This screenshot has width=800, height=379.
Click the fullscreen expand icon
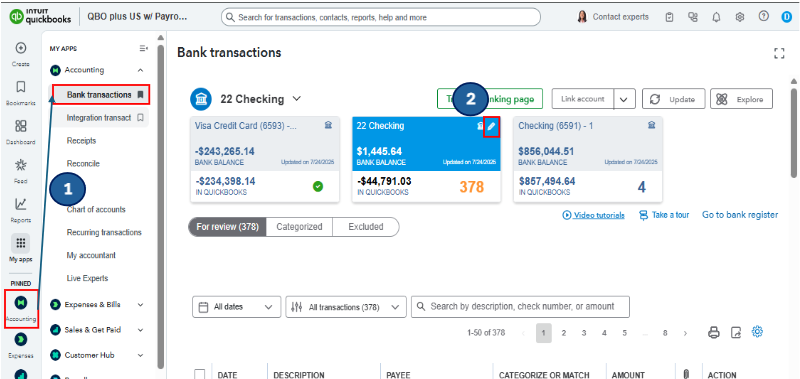click(779, 53)
